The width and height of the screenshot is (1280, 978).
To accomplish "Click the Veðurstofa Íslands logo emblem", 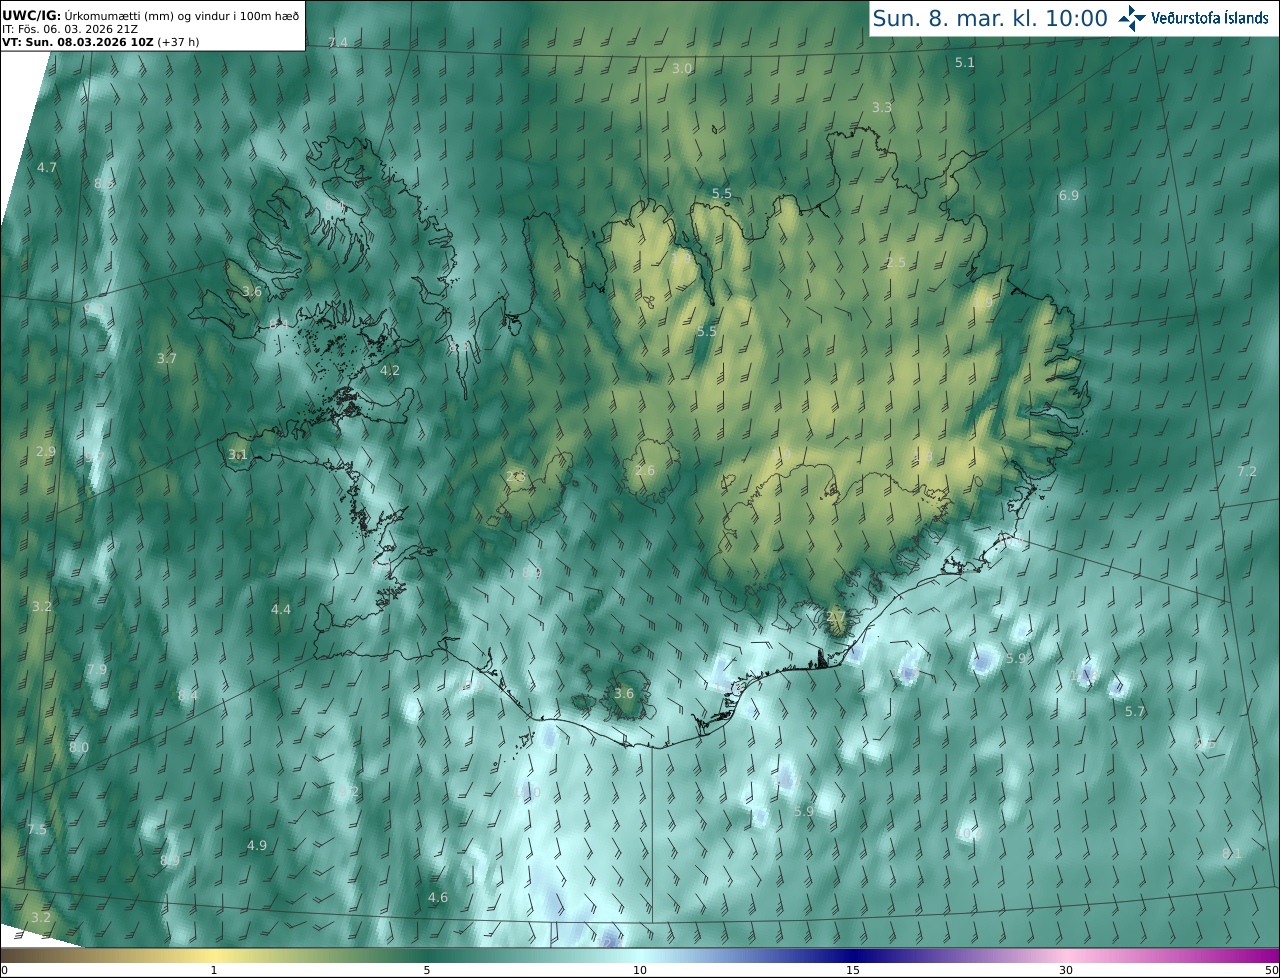I will [1132, 18].
